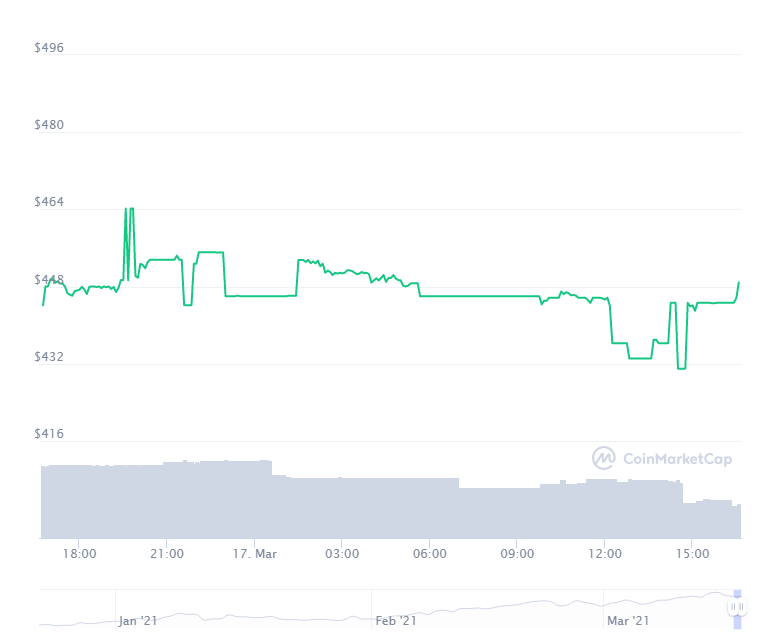Click the 21:00 time axis label
This screenshot has height=641, width=759.
[167, 554]
